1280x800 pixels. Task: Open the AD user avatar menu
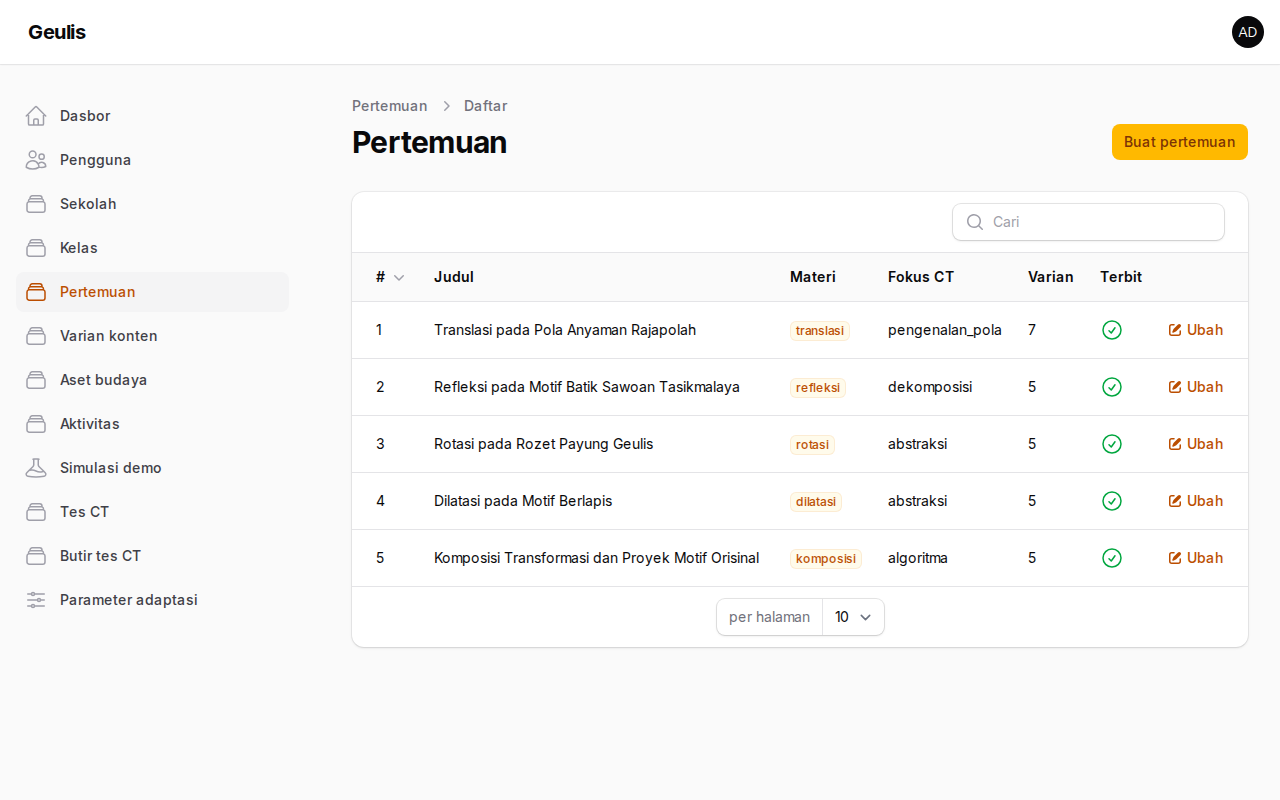point(1248,32)
